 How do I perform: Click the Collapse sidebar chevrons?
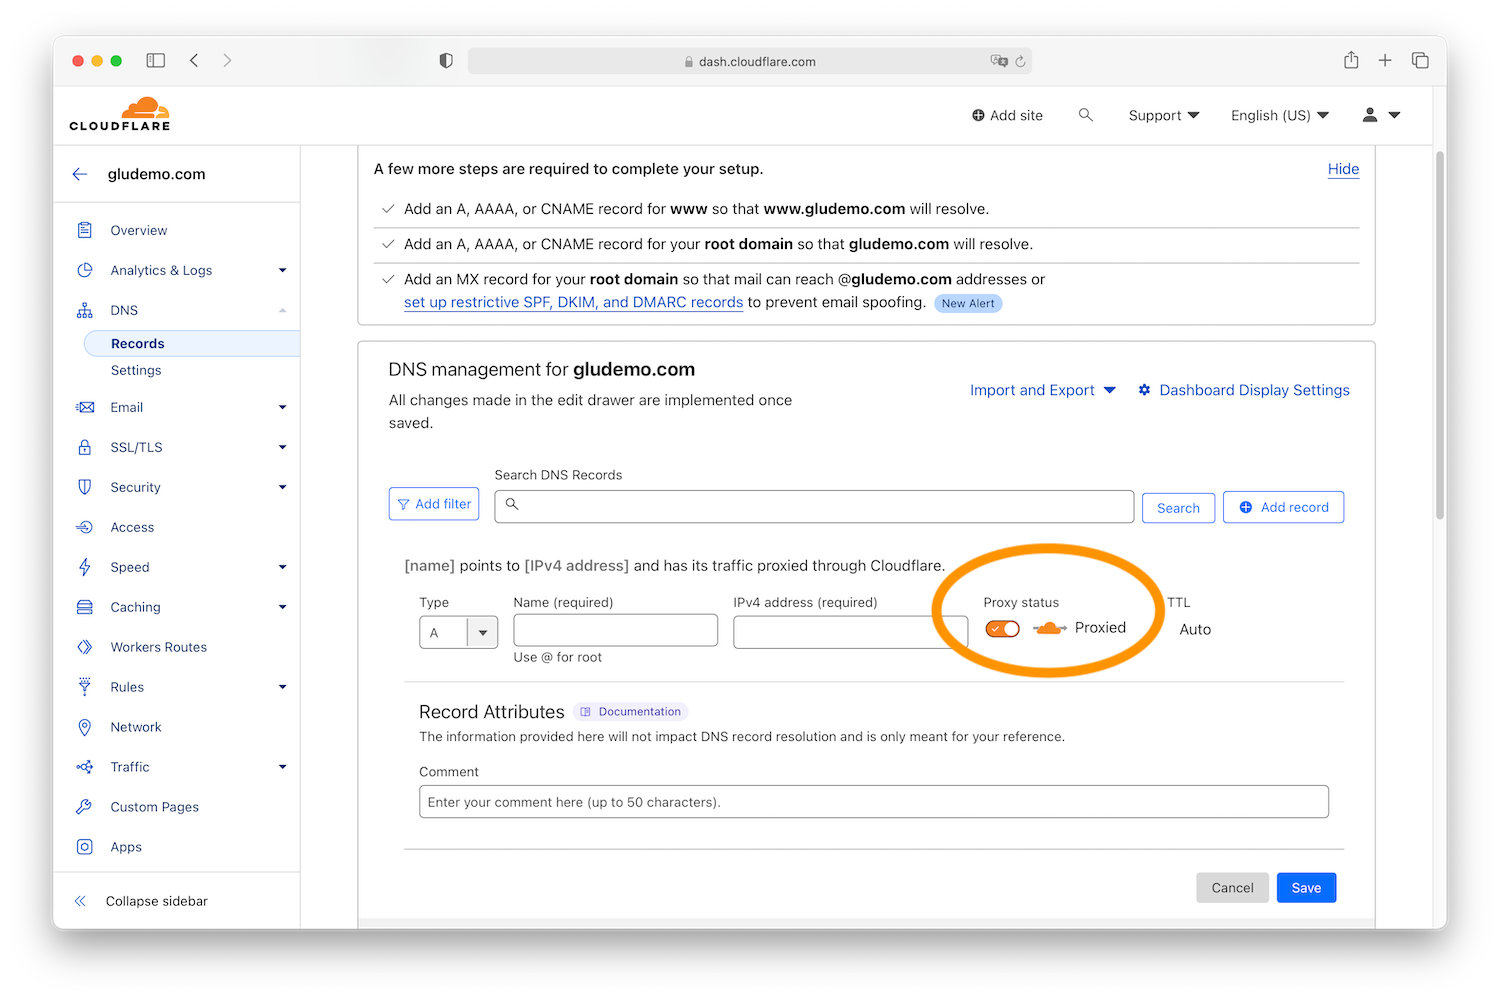click(x=80, y=901)
